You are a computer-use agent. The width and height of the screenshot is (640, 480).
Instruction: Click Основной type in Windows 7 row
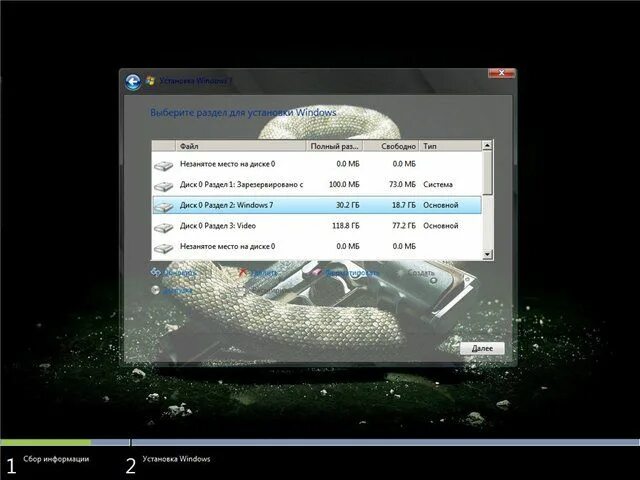pos(441,205)
